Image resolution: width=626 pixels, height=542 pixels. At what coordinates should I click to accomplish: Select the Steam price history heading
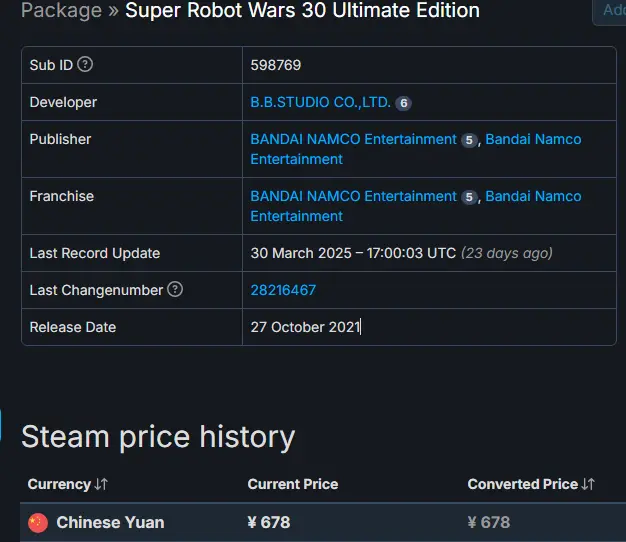point(158,437)
